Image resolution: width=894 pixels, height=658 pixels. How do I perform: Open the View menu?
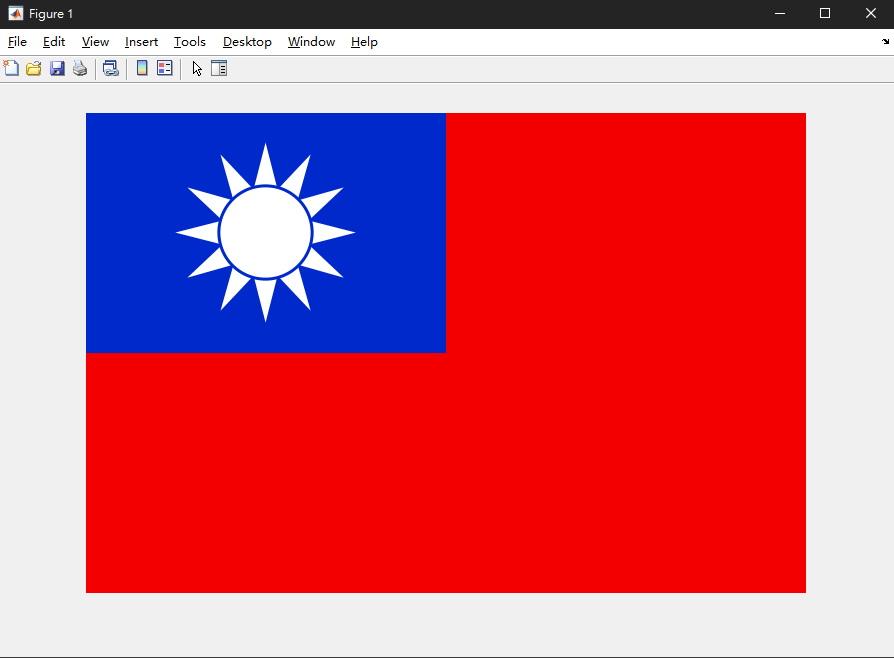tap(95, 42)
